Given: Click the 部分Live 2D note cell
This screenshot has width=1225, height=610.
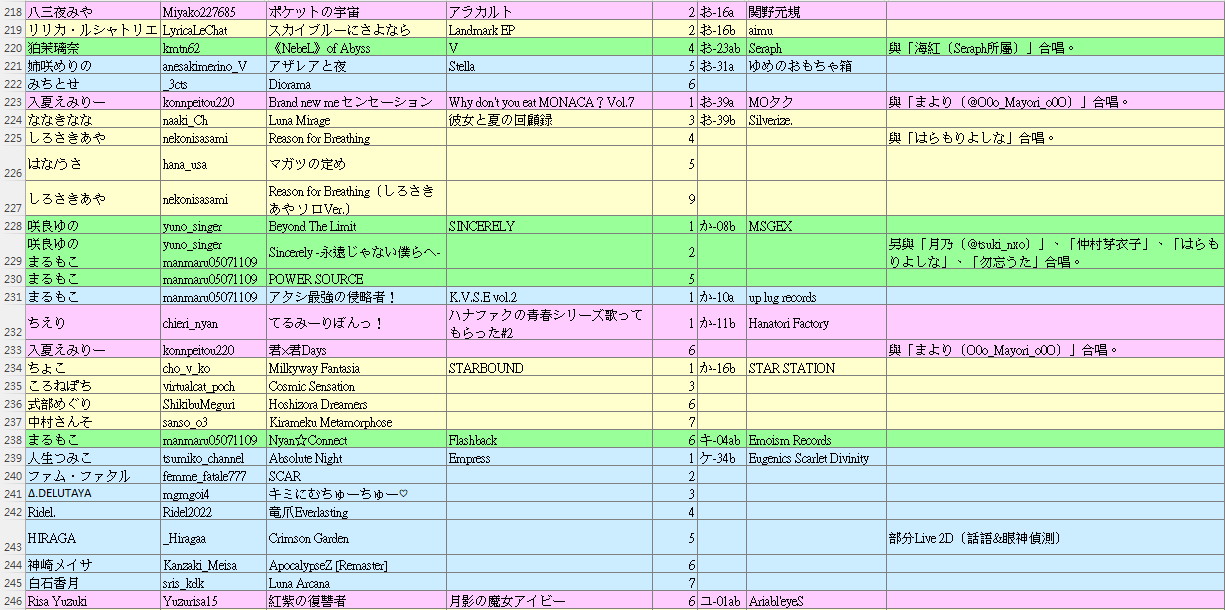Looking at the screenshot, I should point(1055,538).
